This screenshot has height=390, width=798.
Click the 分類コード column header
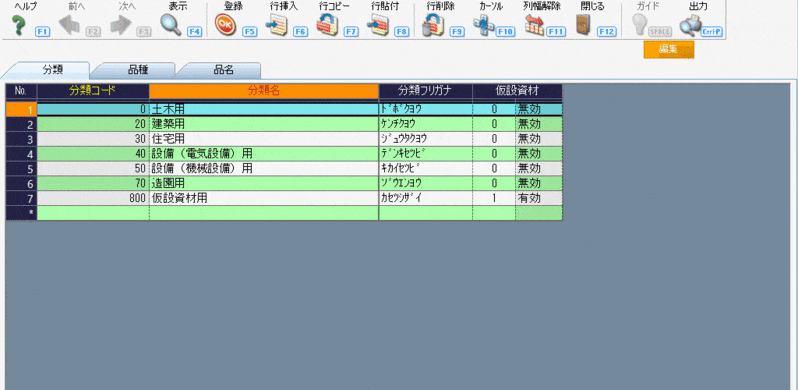pyautogui.click(x=93, y=91)
